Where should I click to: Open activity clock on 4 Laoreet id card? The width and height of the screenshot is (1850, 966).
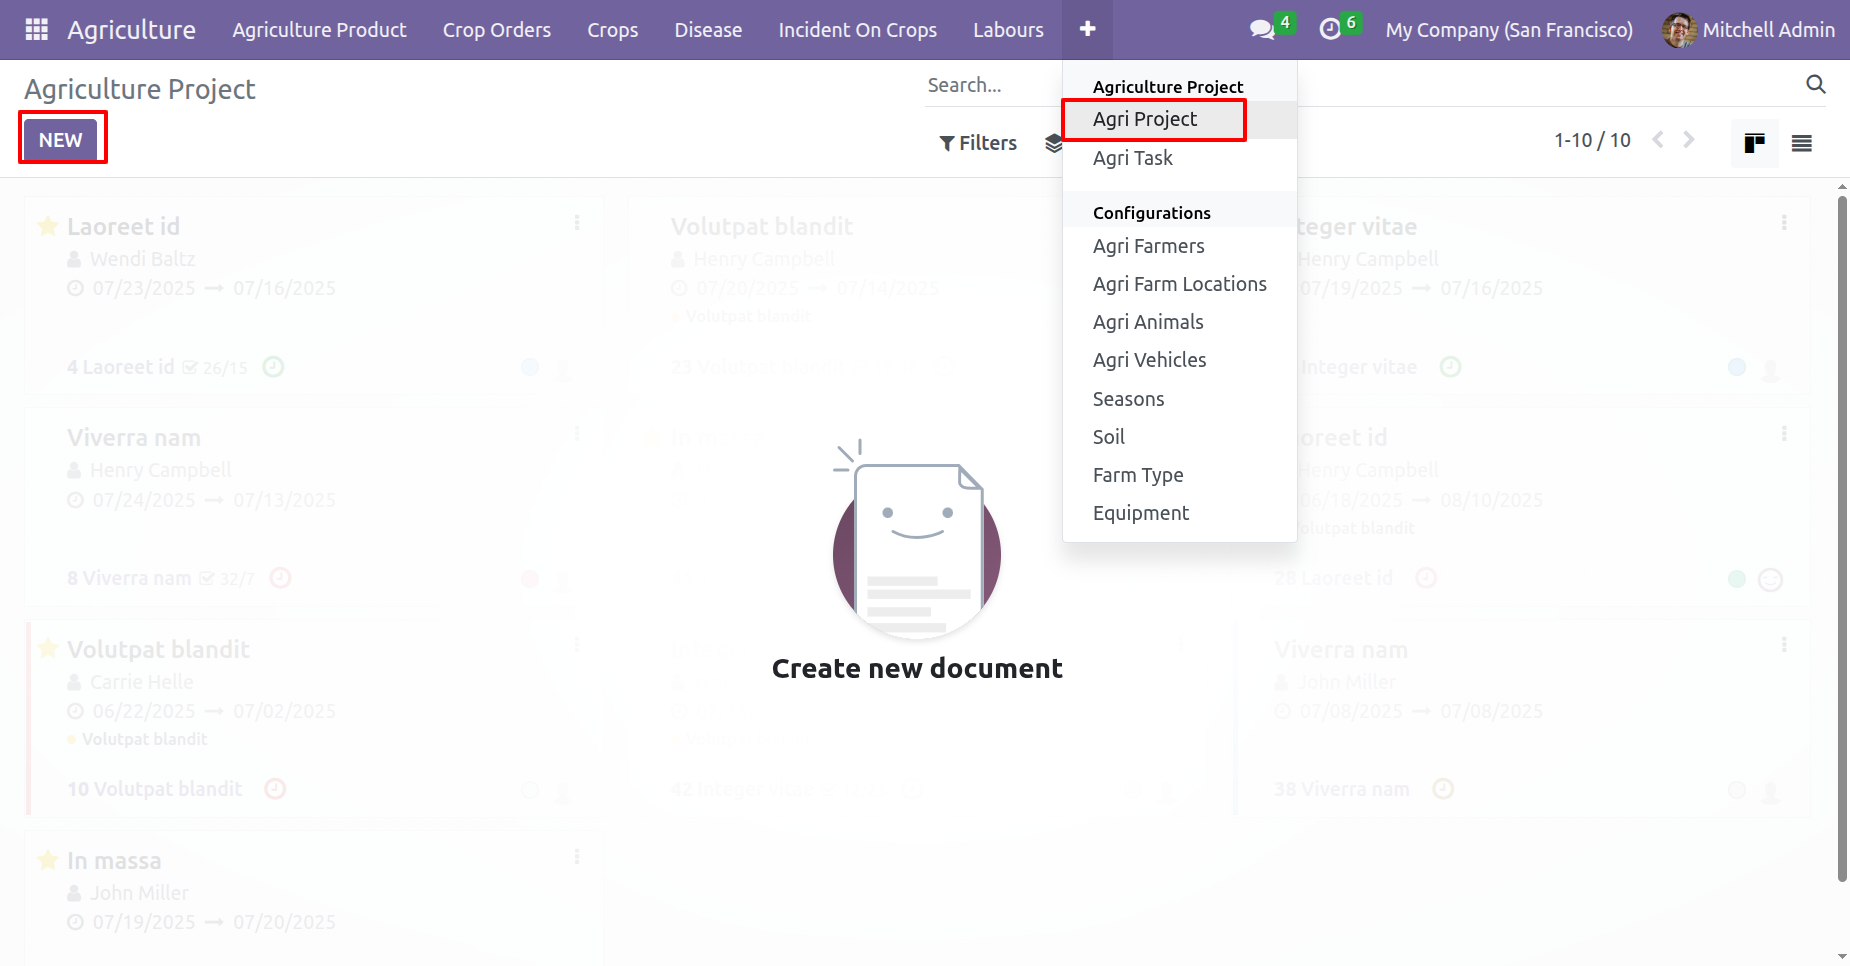[x=273, y=367]
